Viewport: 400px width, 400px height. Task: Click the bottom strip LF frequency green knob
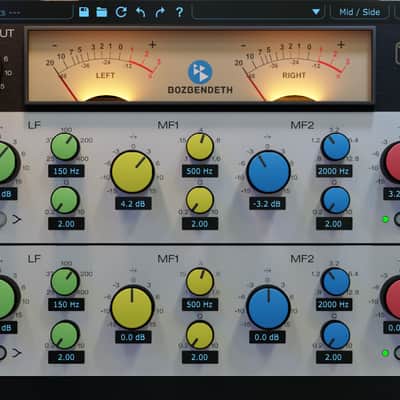pos(65,282)
